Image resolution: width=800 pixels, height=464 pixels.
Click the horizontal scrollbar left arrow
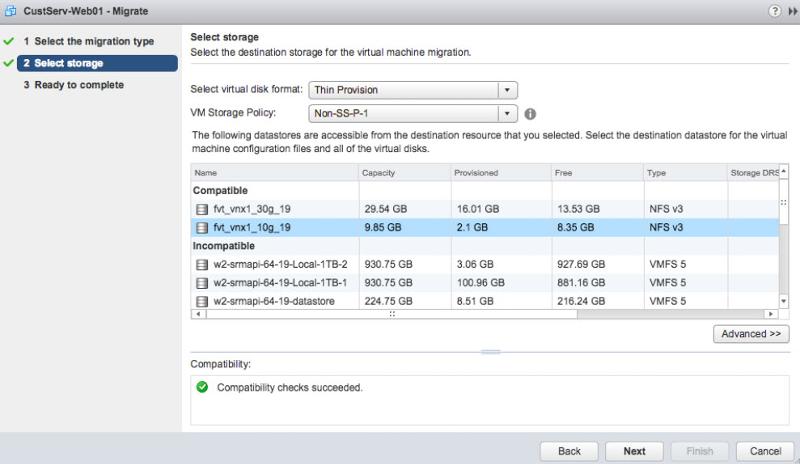[x=198, y=314]
